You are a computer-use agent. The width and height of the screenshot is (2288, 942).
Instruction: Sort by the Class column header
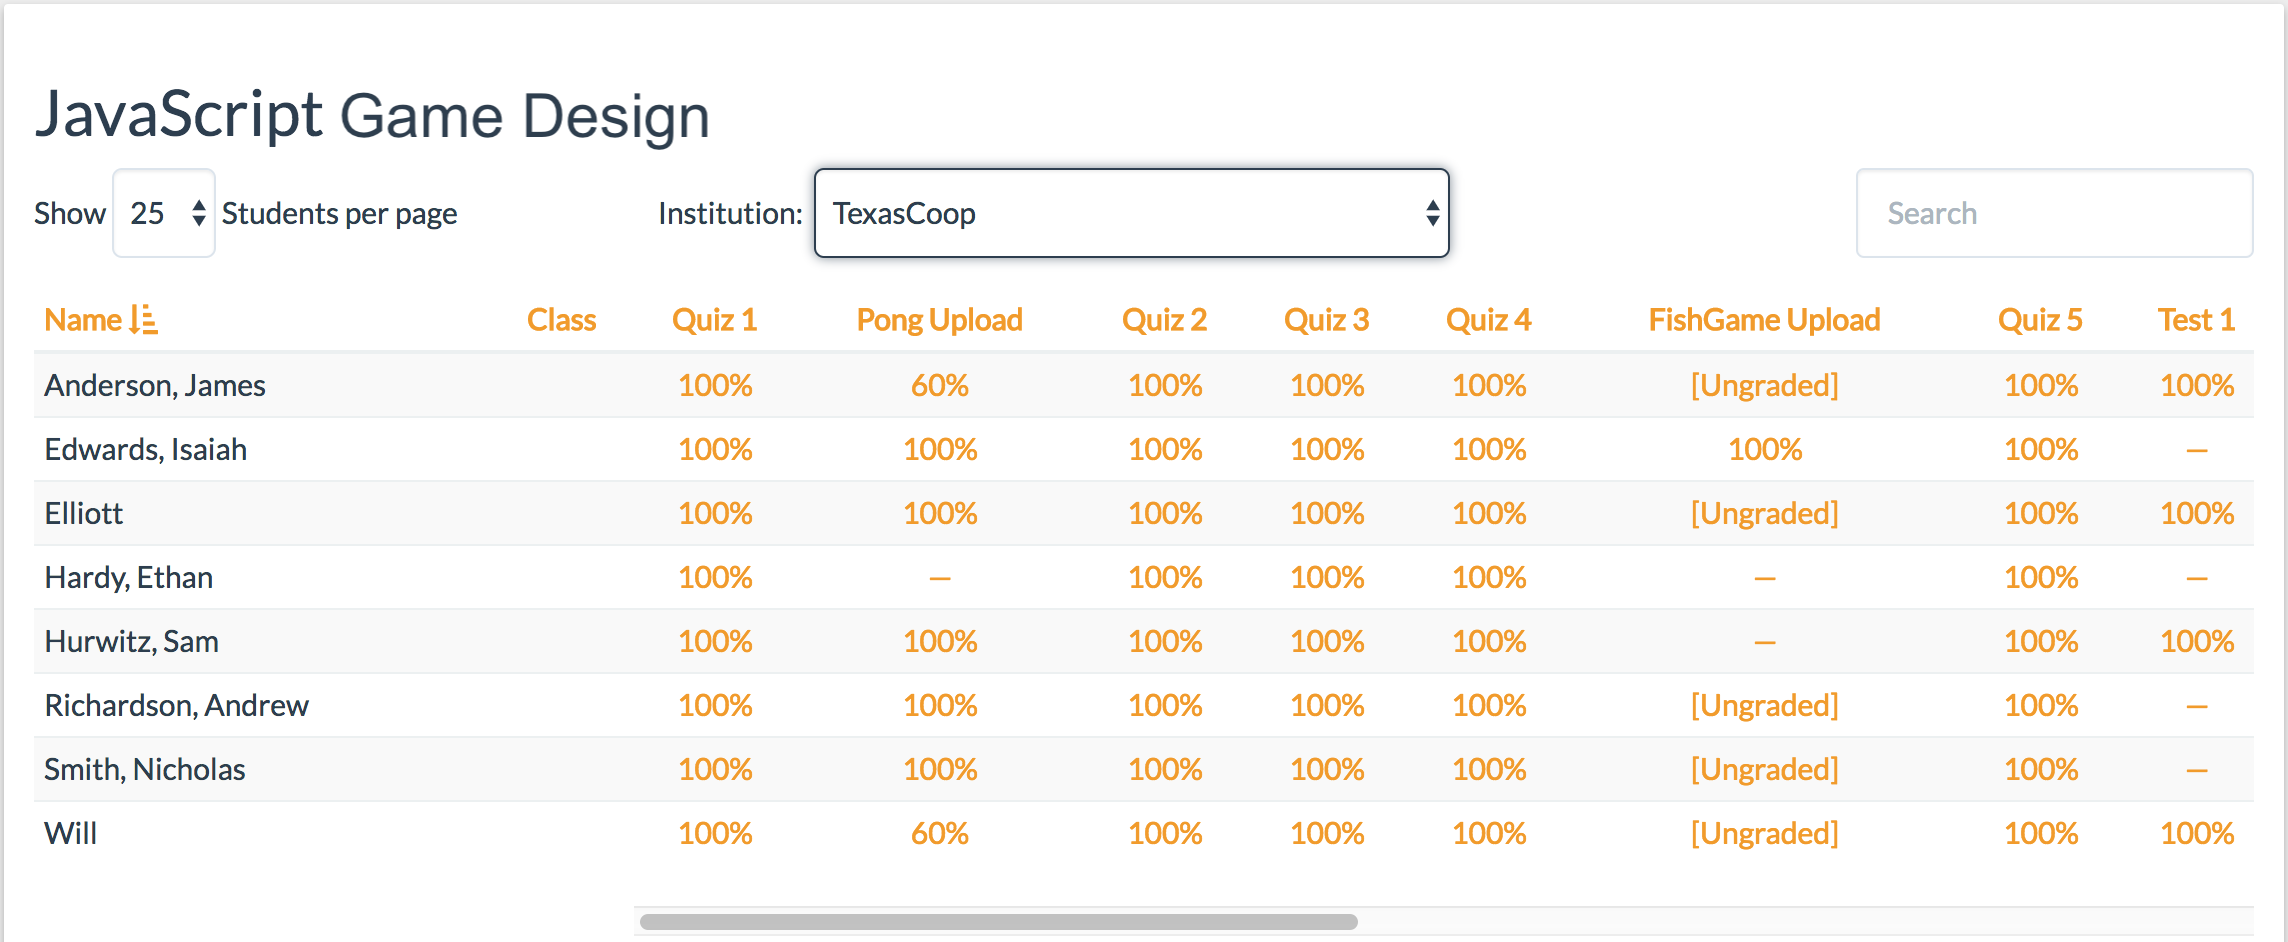point(561,320)
